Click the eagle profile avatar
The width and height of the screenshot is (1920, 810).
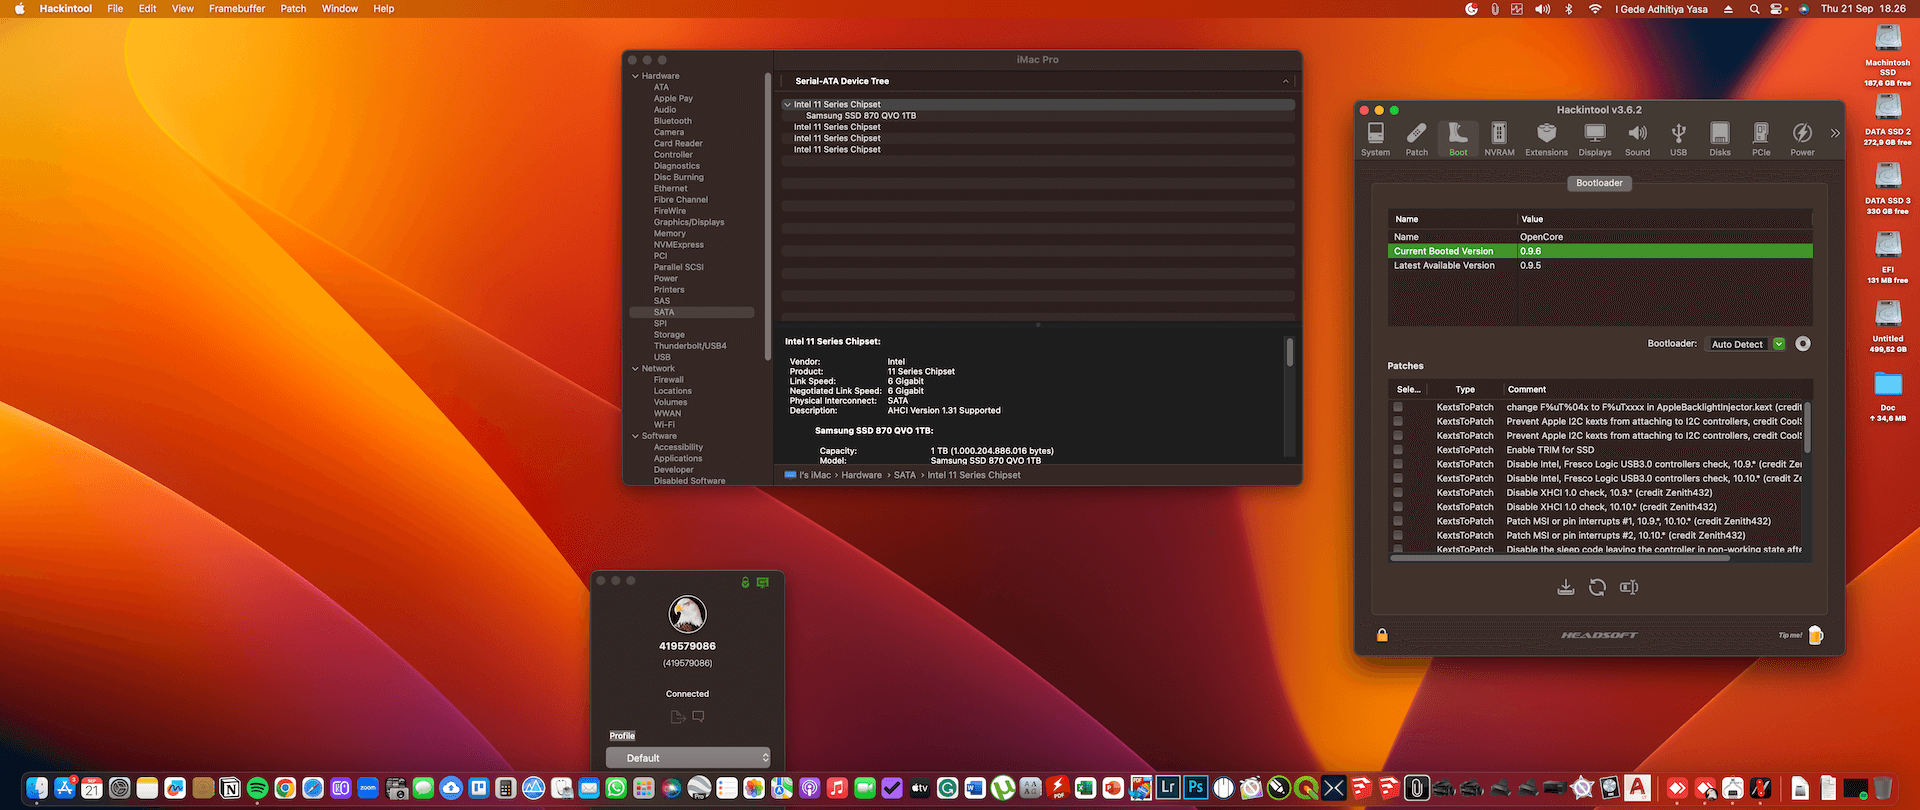[x=687, y=614]
